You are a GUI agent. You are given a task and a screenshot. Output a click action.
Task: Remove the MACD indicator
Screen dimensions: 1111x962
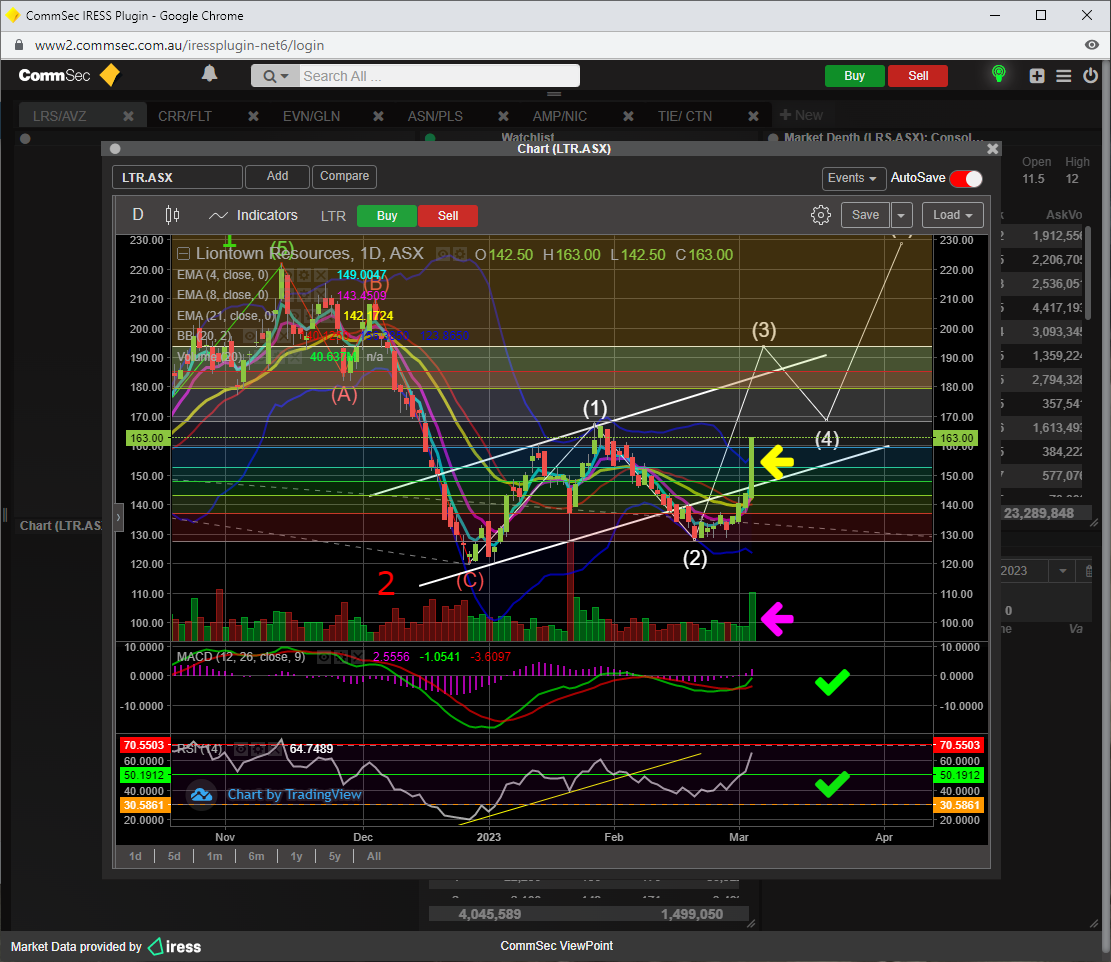pyautogui.click(x=358, y=657)
